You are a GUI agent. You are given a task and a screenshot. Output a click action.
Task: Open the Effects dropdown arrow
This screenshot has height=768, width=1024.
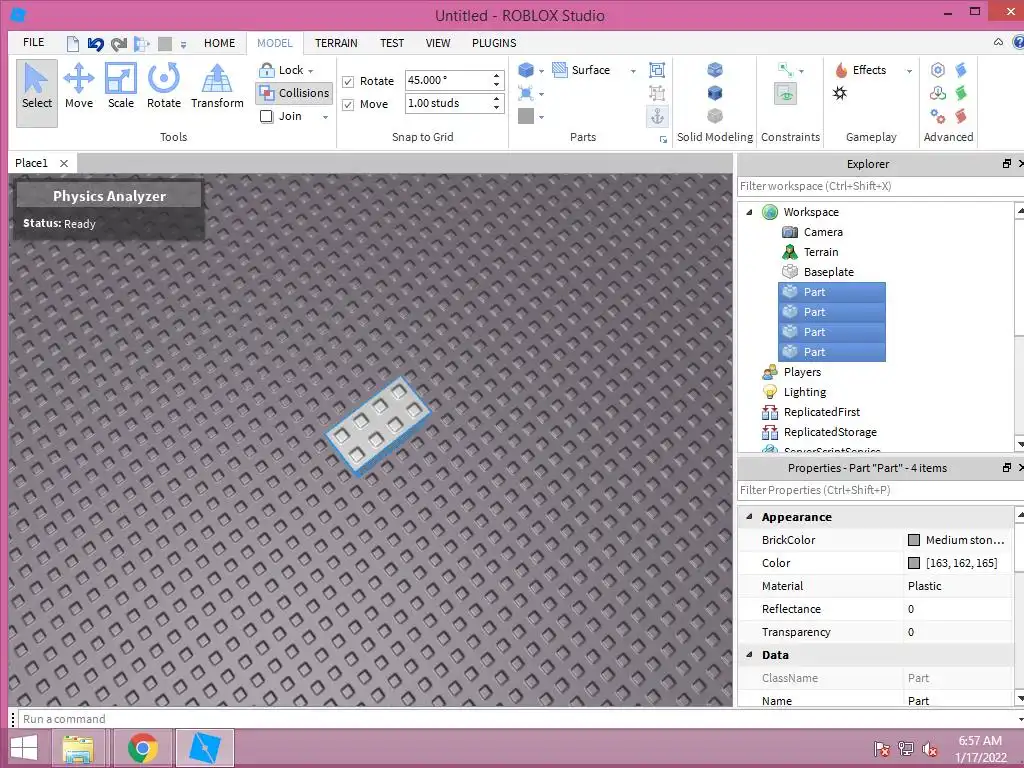pyautogui.click(x=909, y=71)
